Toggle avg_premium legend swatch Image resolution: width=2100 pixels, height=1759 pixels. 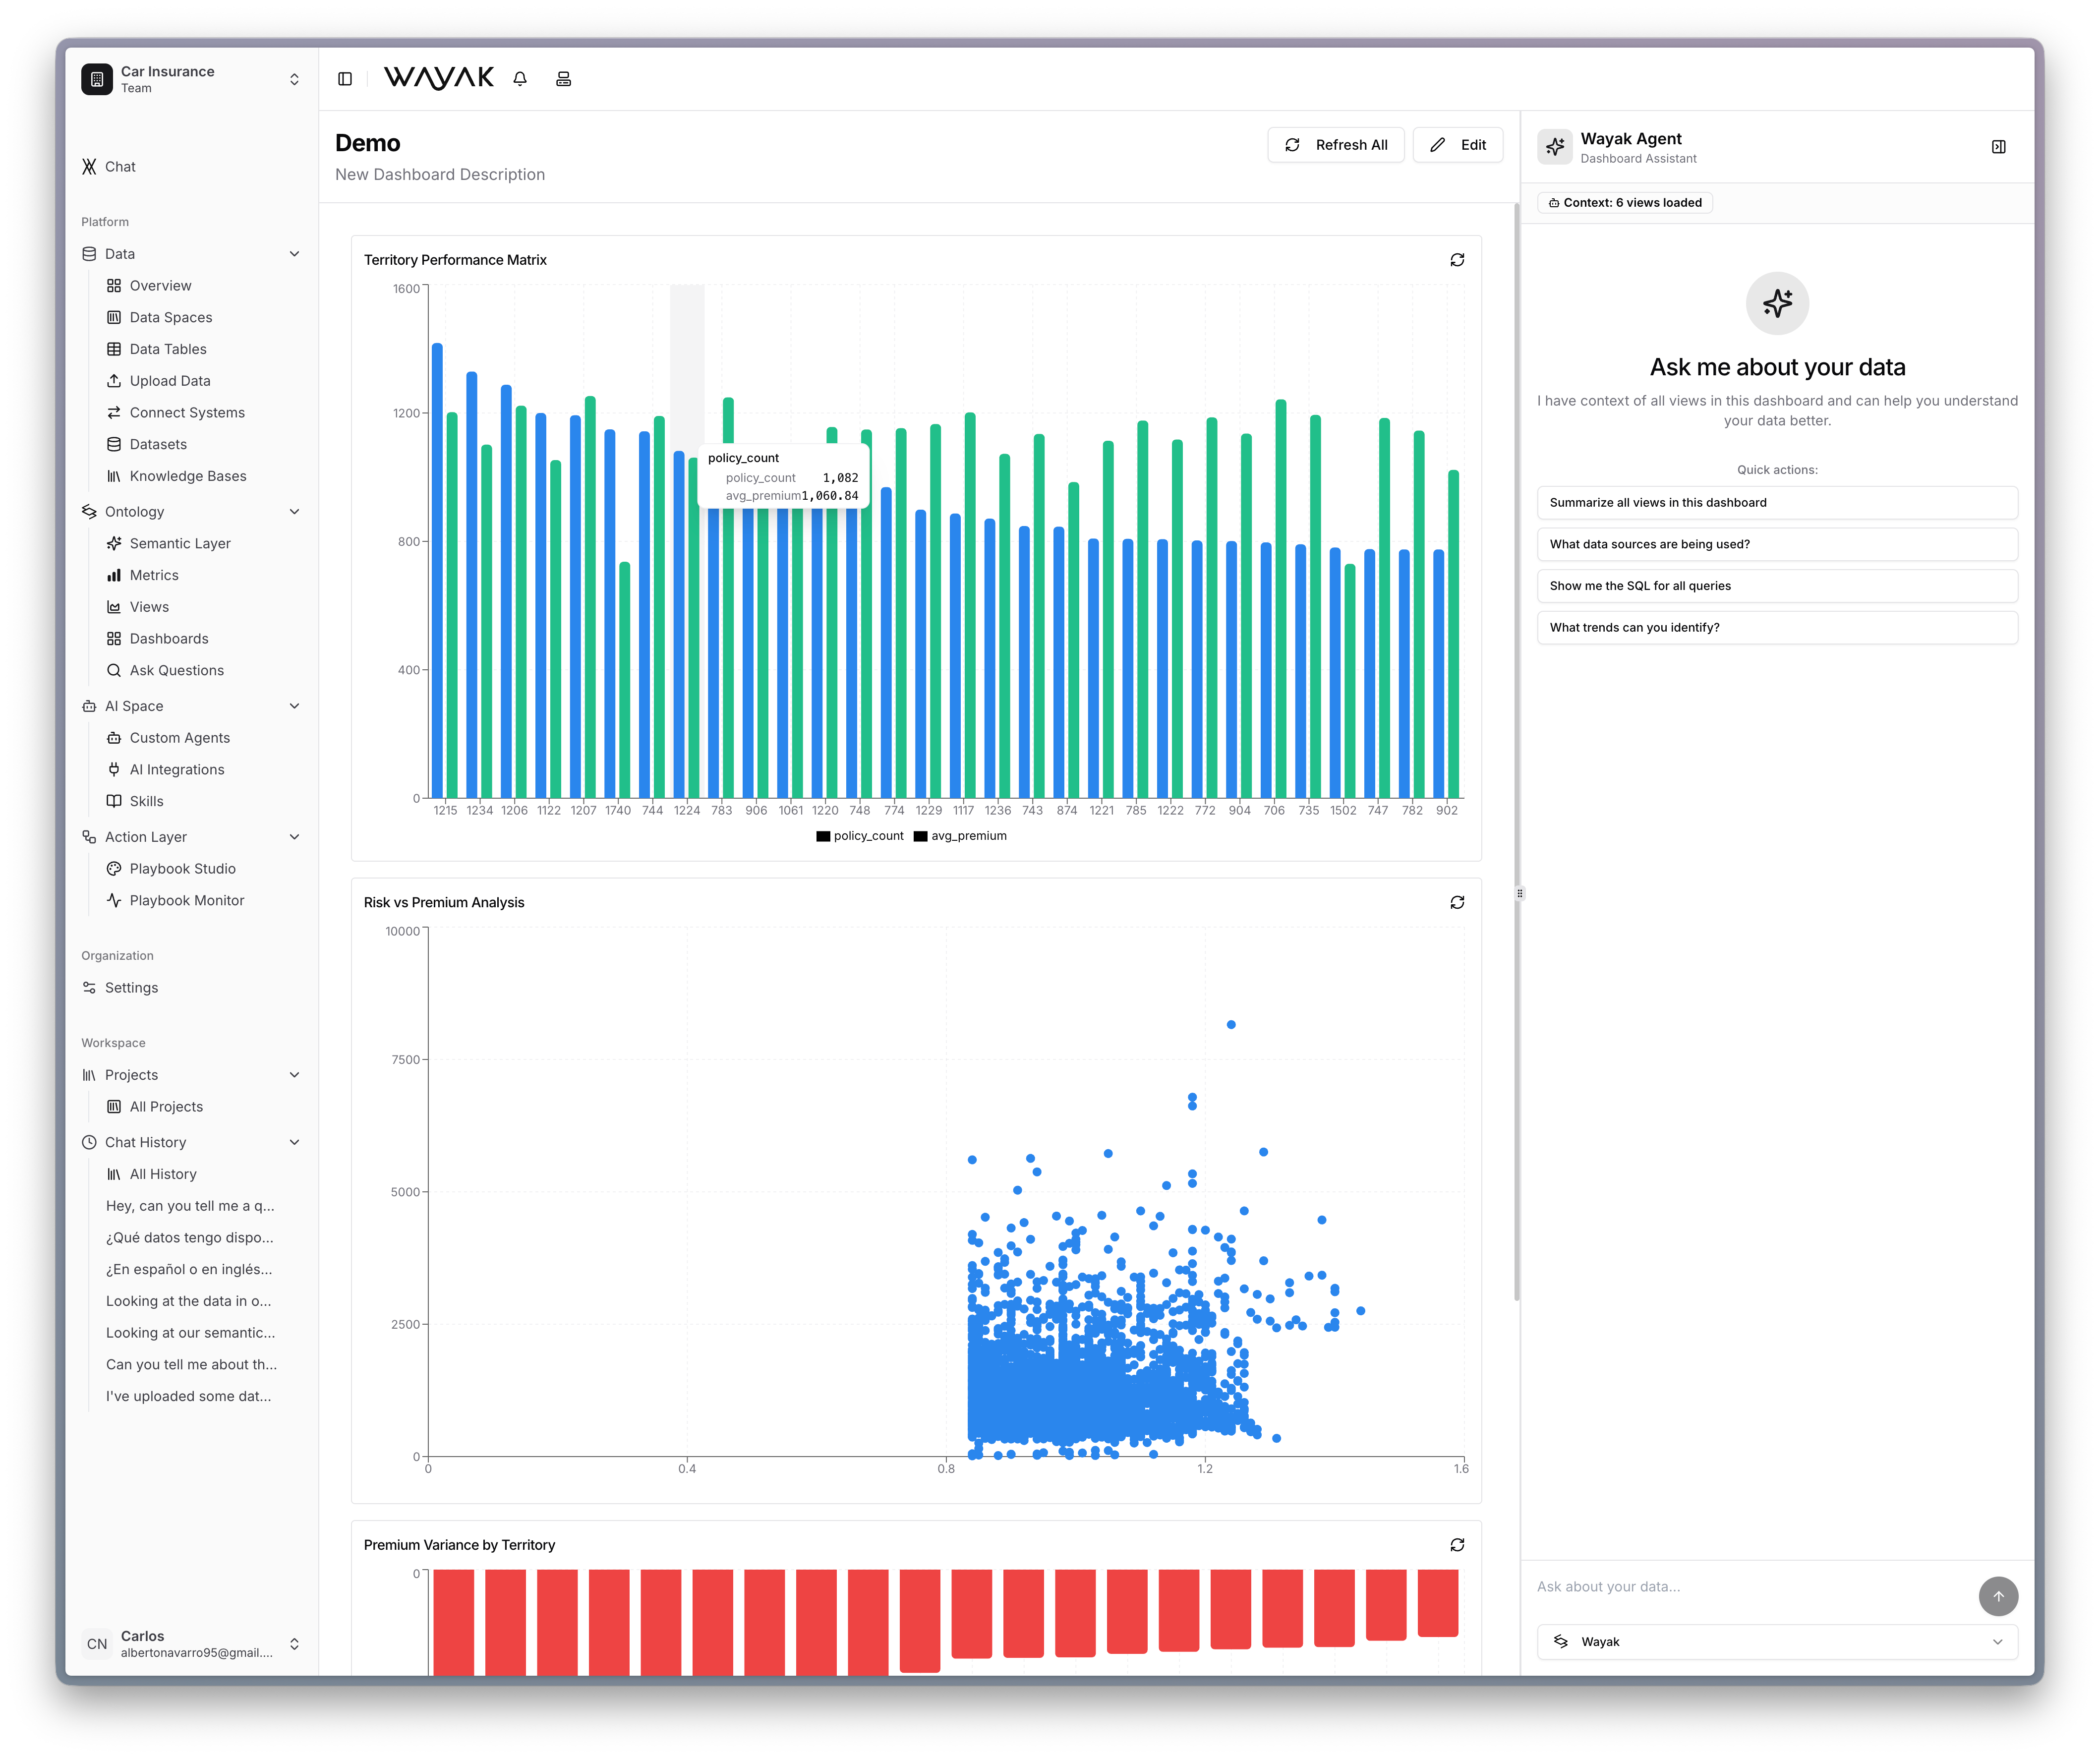coord(920,837)
